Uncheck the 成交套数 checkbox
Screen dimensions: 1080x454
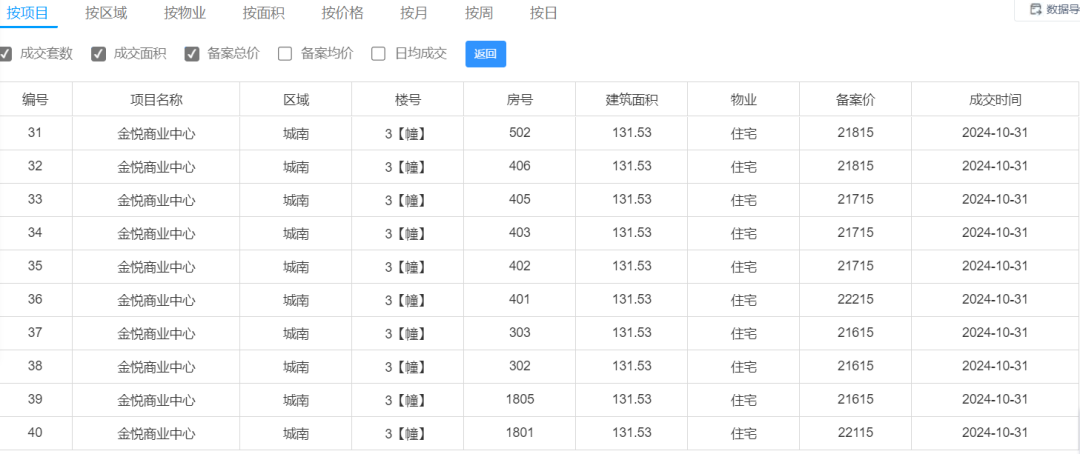coord(6,54)
